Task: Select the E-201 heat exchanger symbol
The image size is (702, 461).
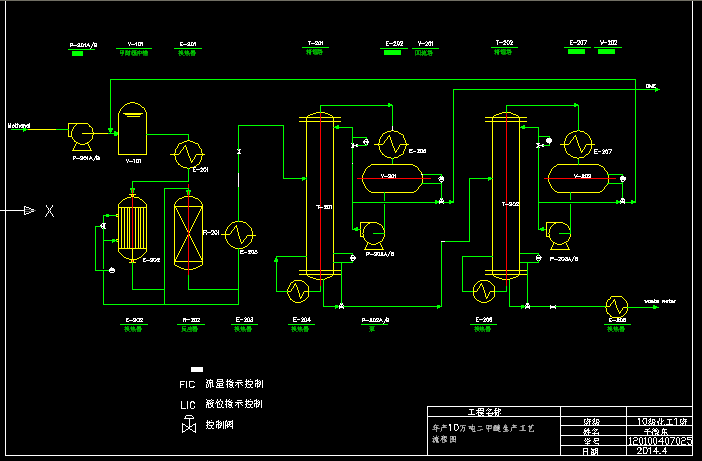Action: [x=186, y=155]
